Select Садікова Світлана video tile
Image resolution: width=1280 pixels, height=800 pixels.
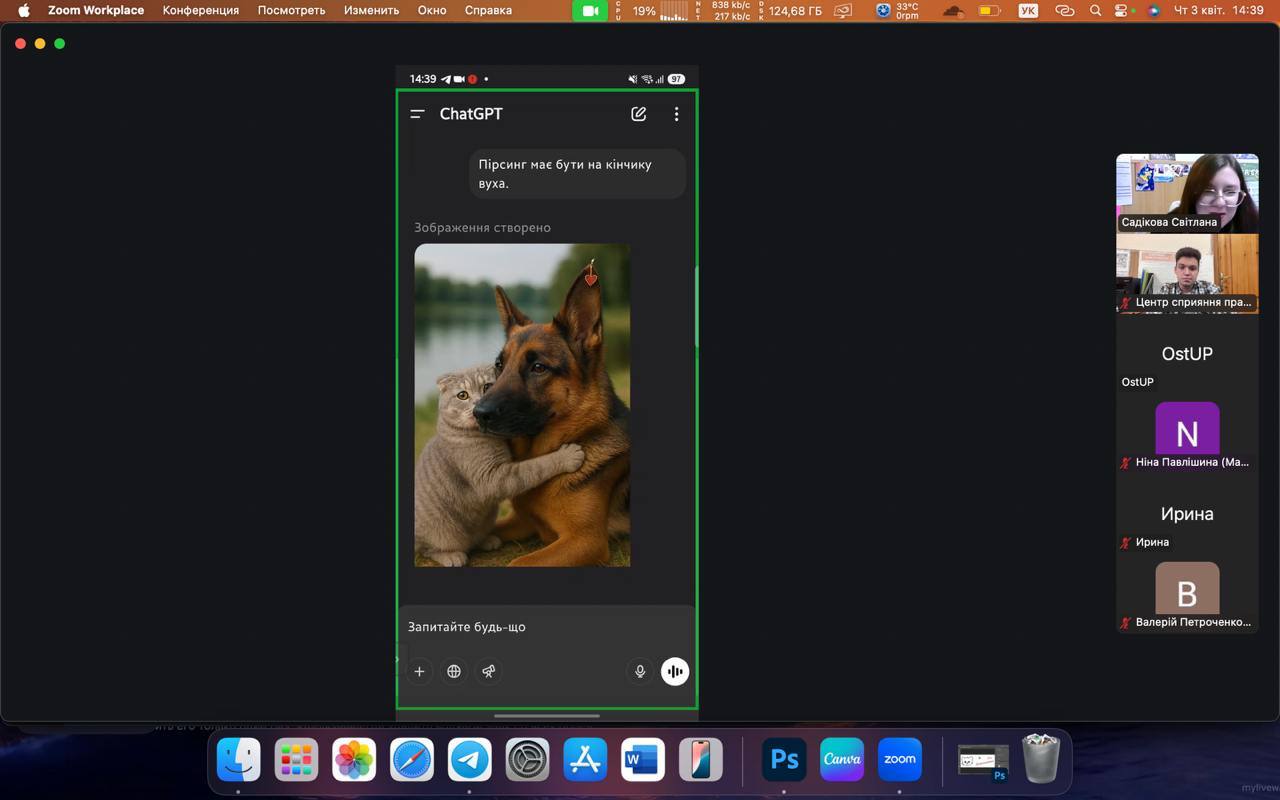click(x=1187, y=193)
